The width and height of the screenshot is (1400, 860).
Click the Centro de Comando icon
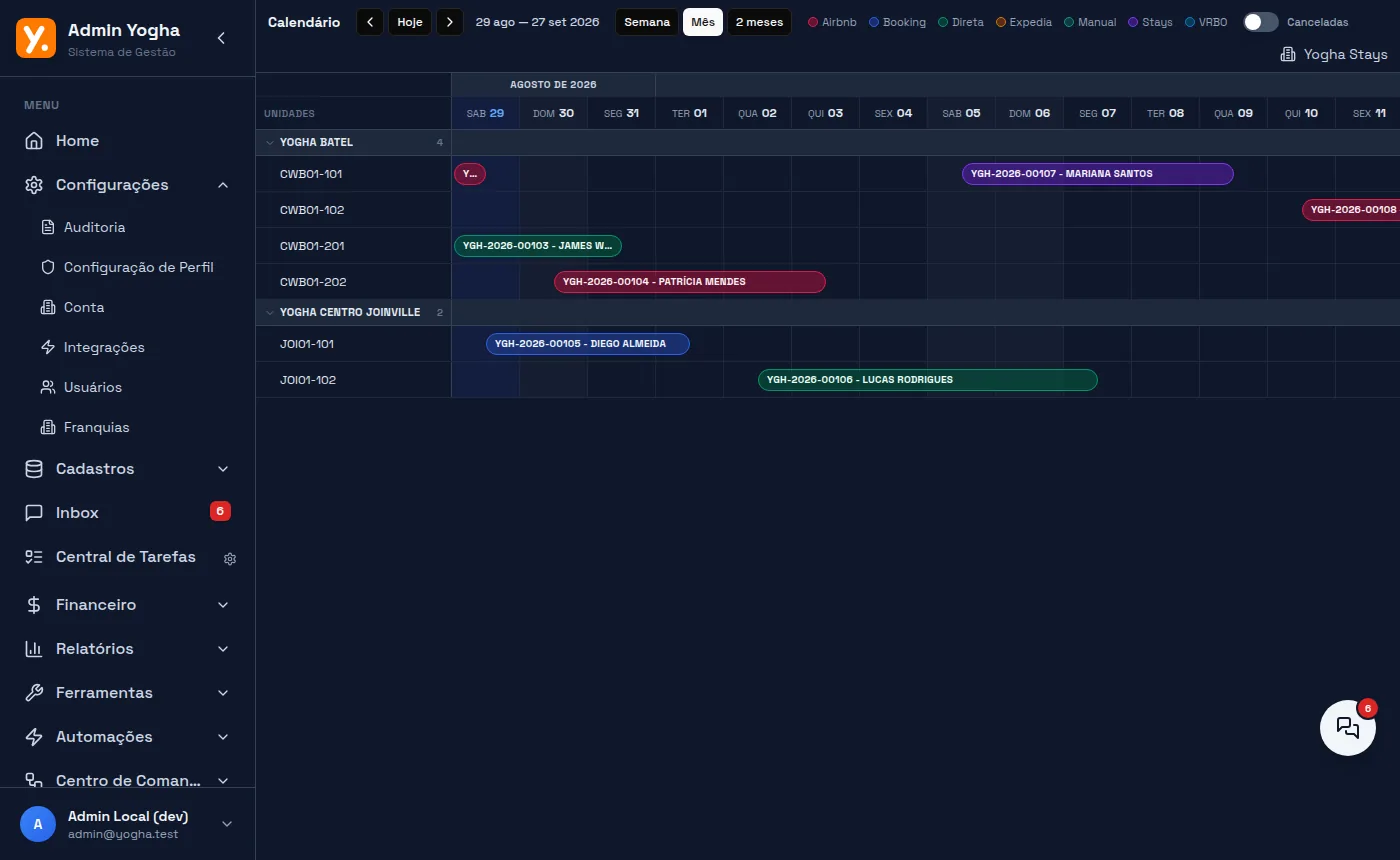(34, 781)
